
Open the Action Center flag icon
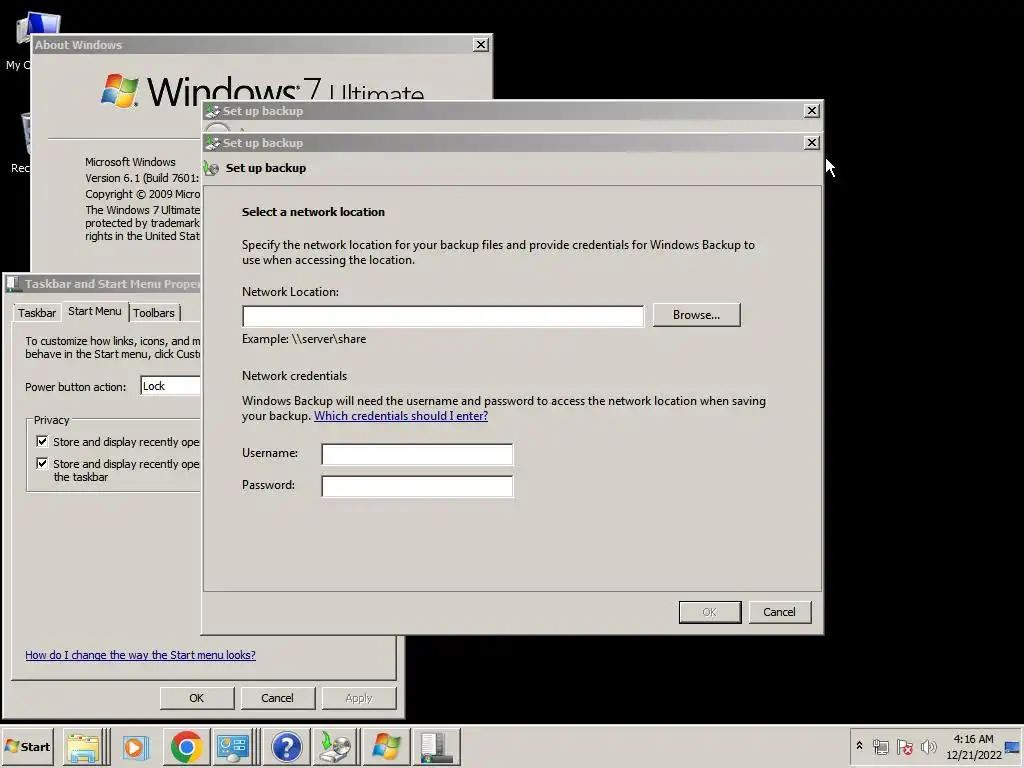(x=904, y=746)
